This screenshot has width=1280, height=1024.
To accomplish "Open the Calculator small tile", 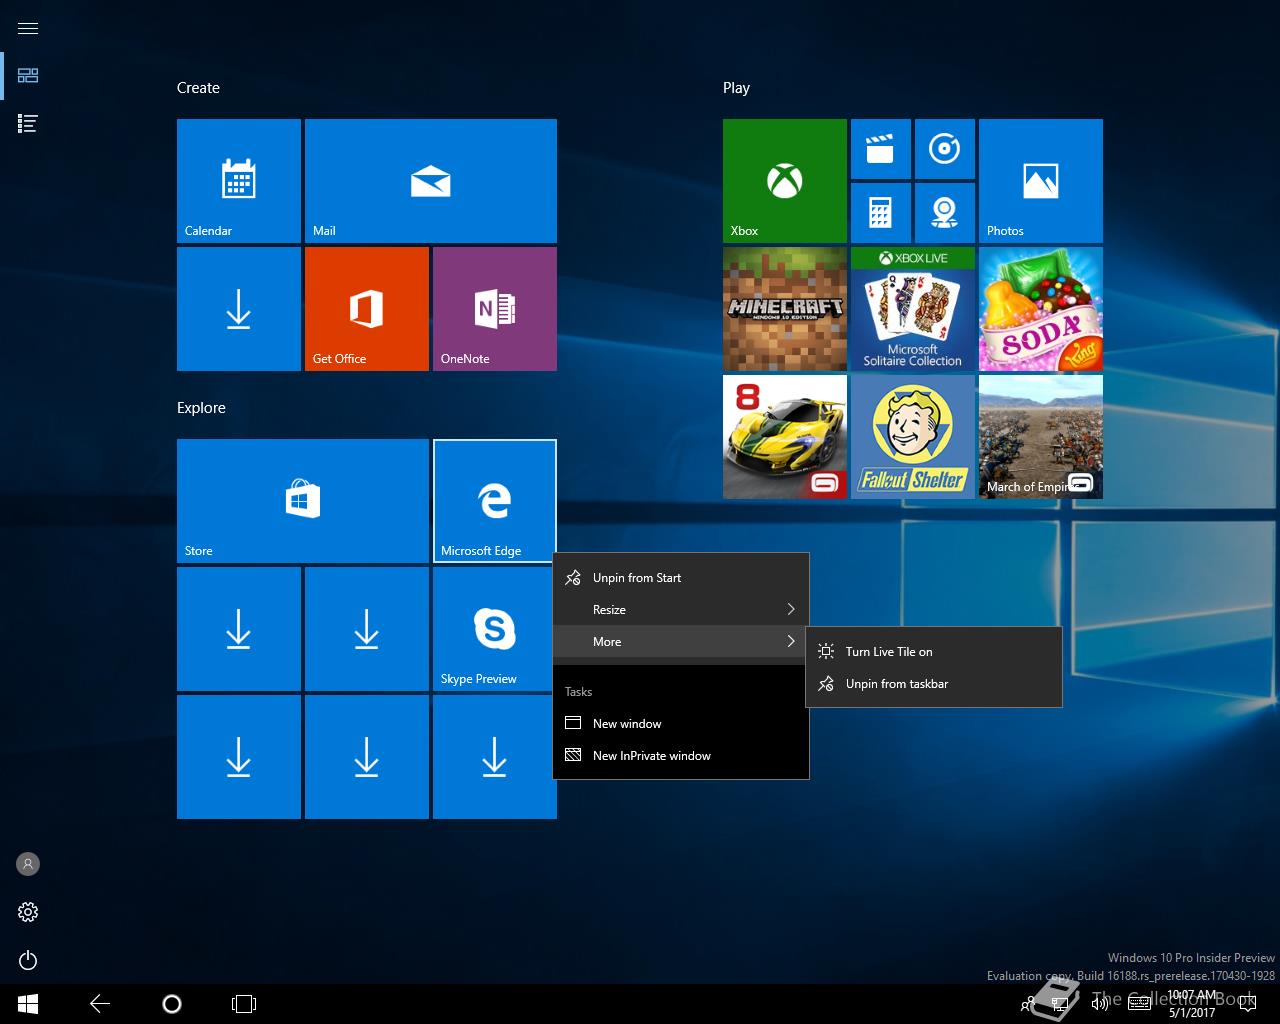I will [880, 212].
